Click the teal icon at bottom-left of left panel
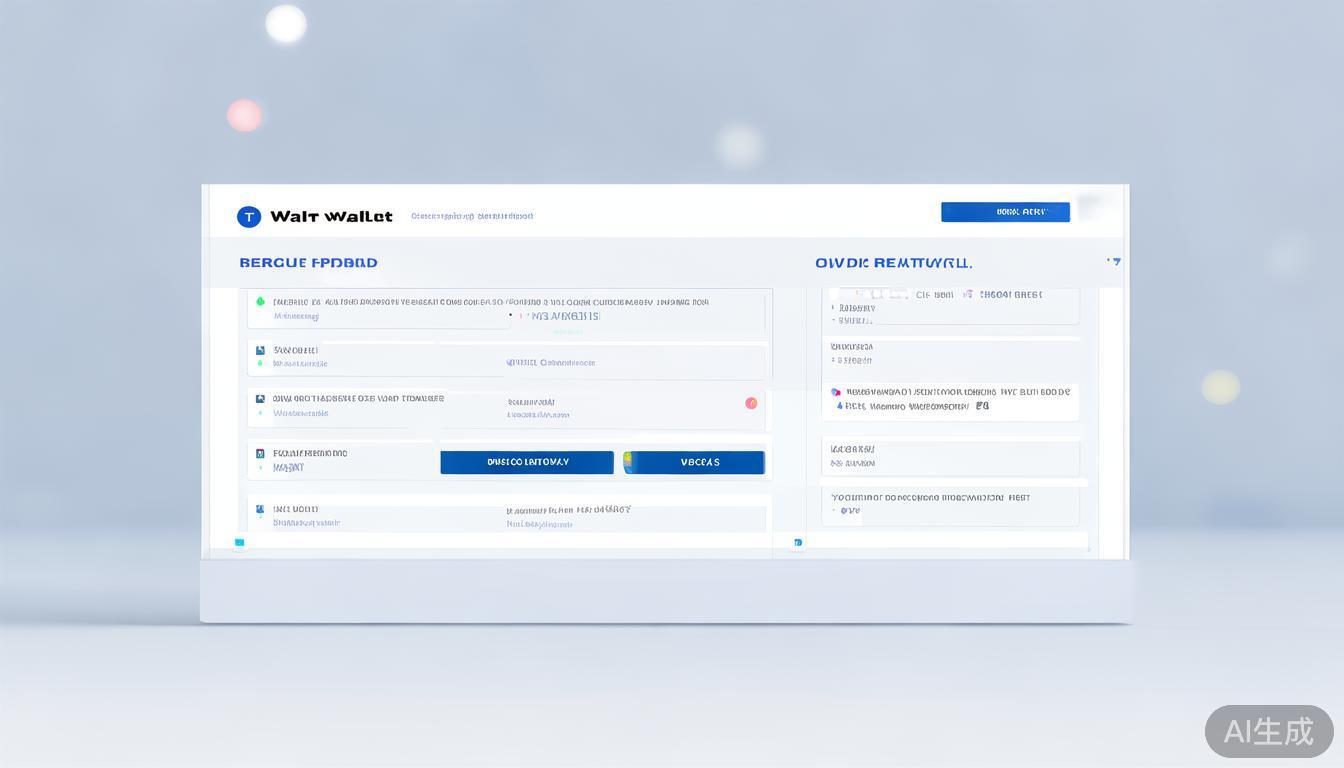Viewport: 1344px width, 768px height. coord(239,543)
